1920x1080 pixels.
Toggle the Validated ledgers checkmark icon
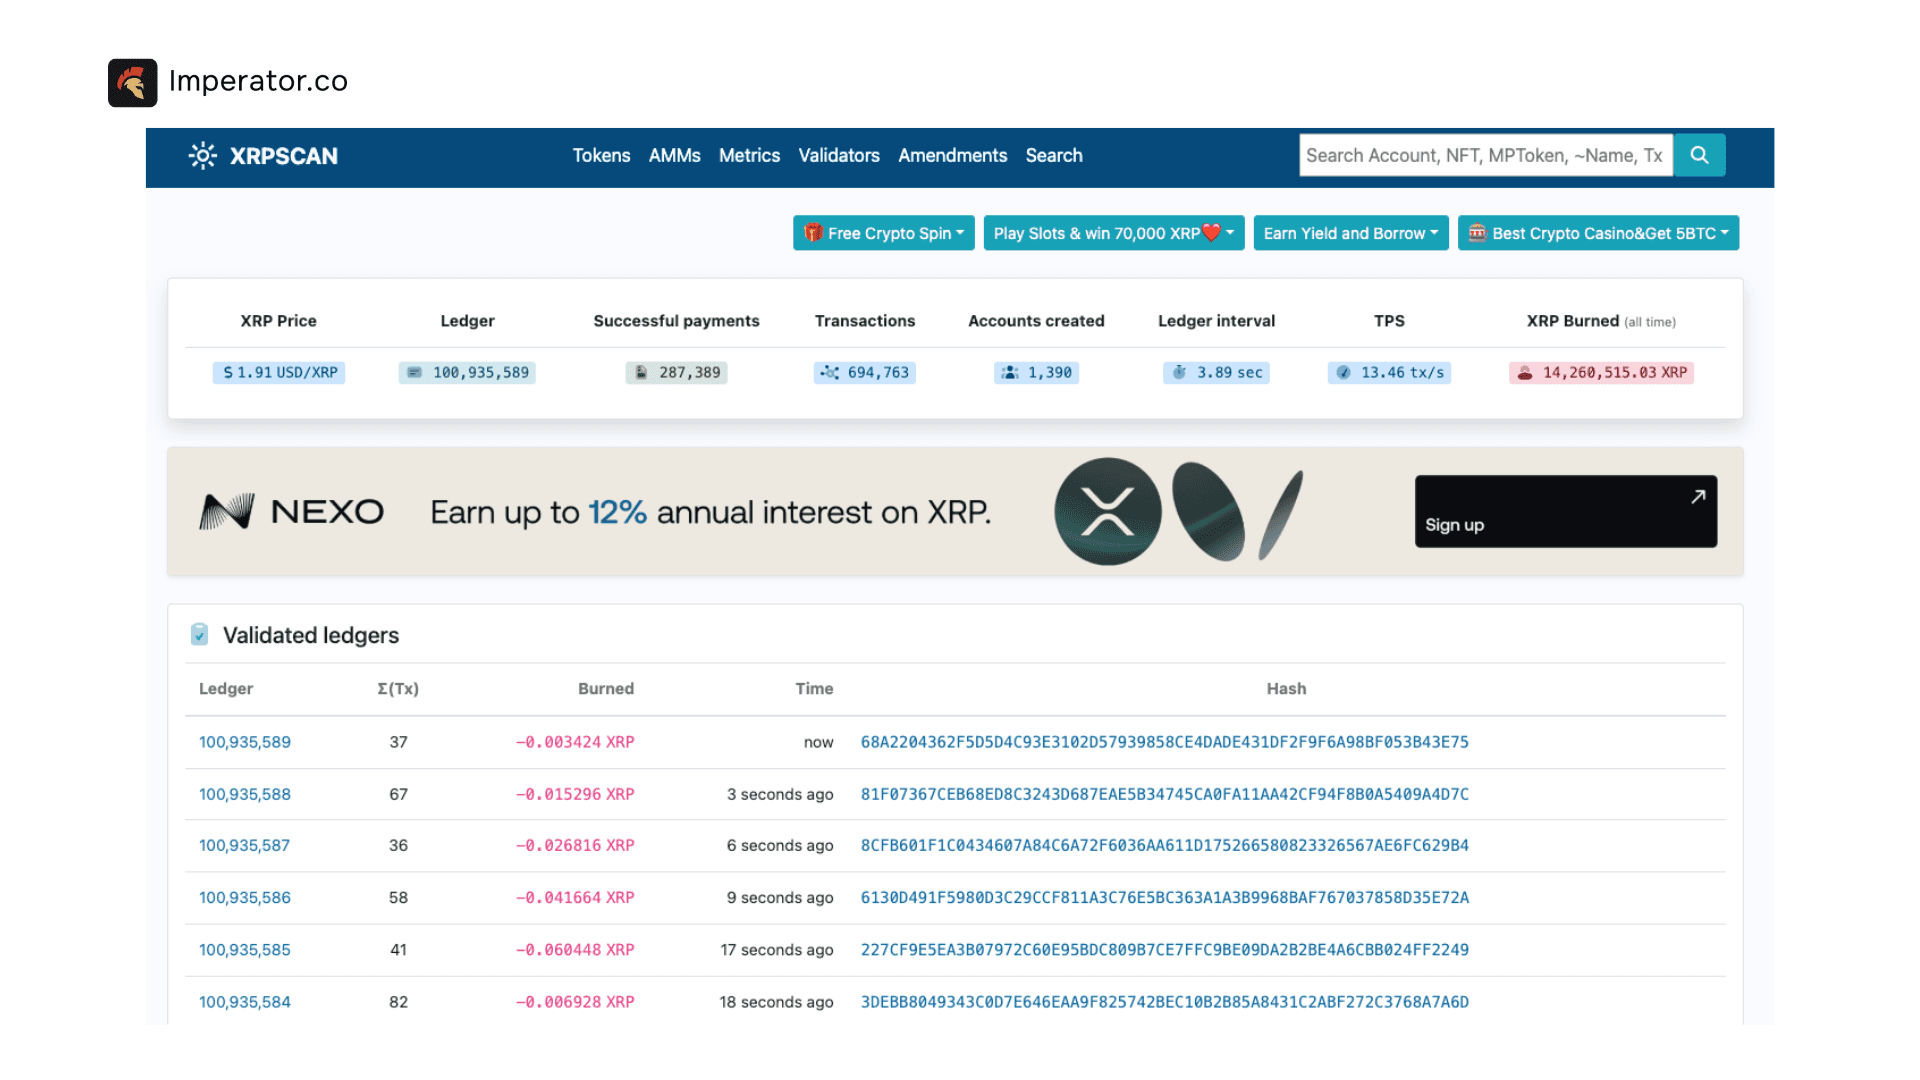200,634
